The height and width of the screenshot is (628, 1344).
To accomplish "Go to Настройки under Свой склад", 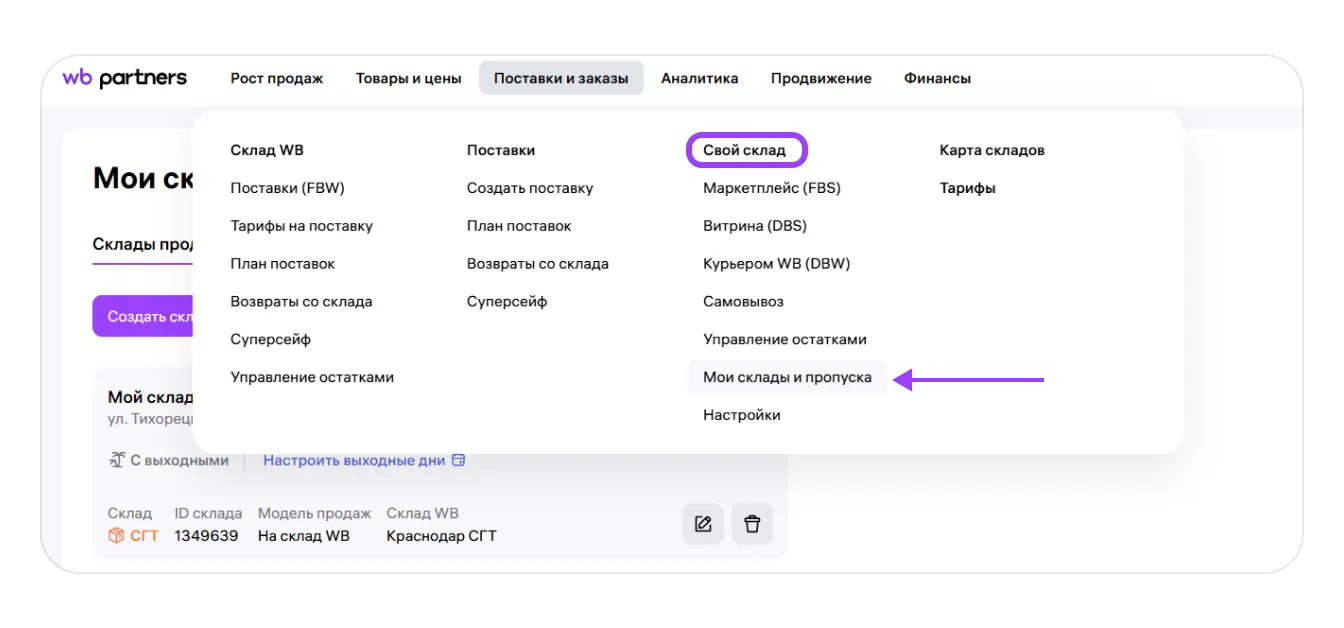I will [741, 415].
